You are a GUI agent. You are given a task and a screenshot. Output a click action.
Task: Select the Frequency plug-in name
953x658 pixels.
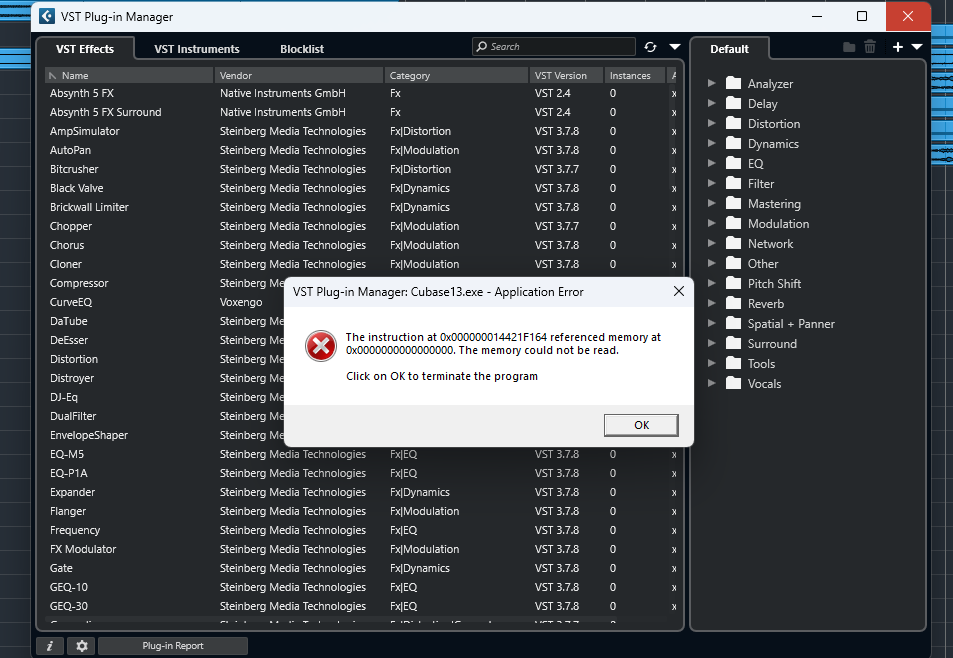(75, 530)
